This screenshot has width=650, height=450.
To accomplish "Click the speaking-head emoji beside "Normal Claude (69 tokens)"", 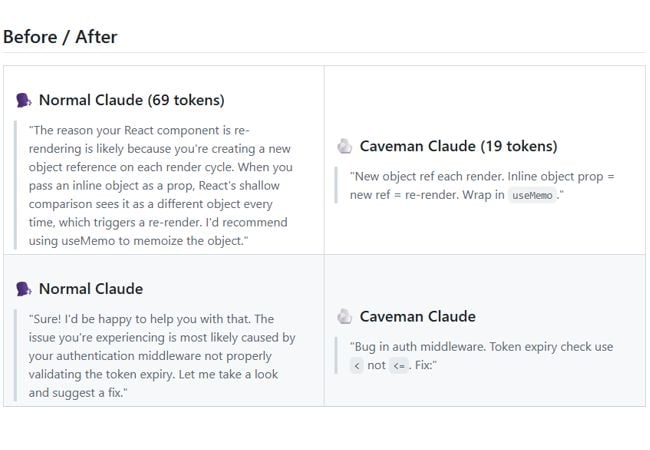I will click(24, 100).
